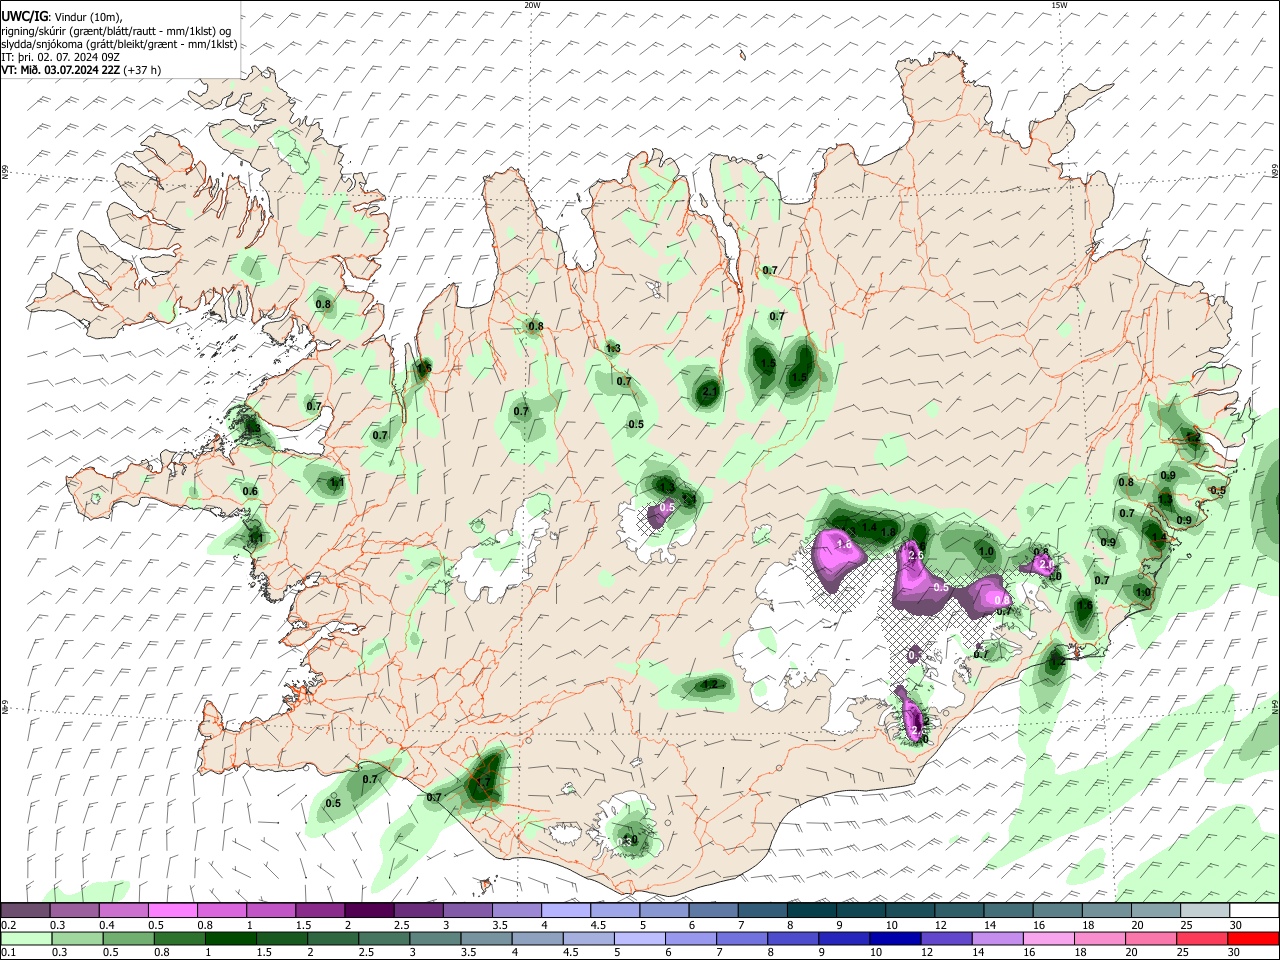Click the '0.1' label on the rain scale row
1280x960 pixels.
pos(8,952)
